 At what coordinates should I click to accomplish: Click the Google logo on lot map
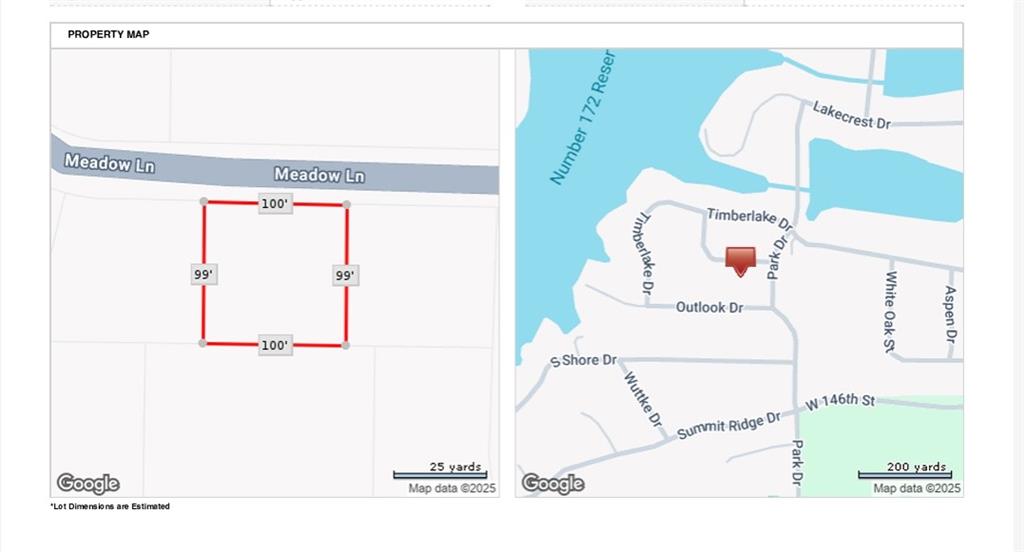(88, 484)
